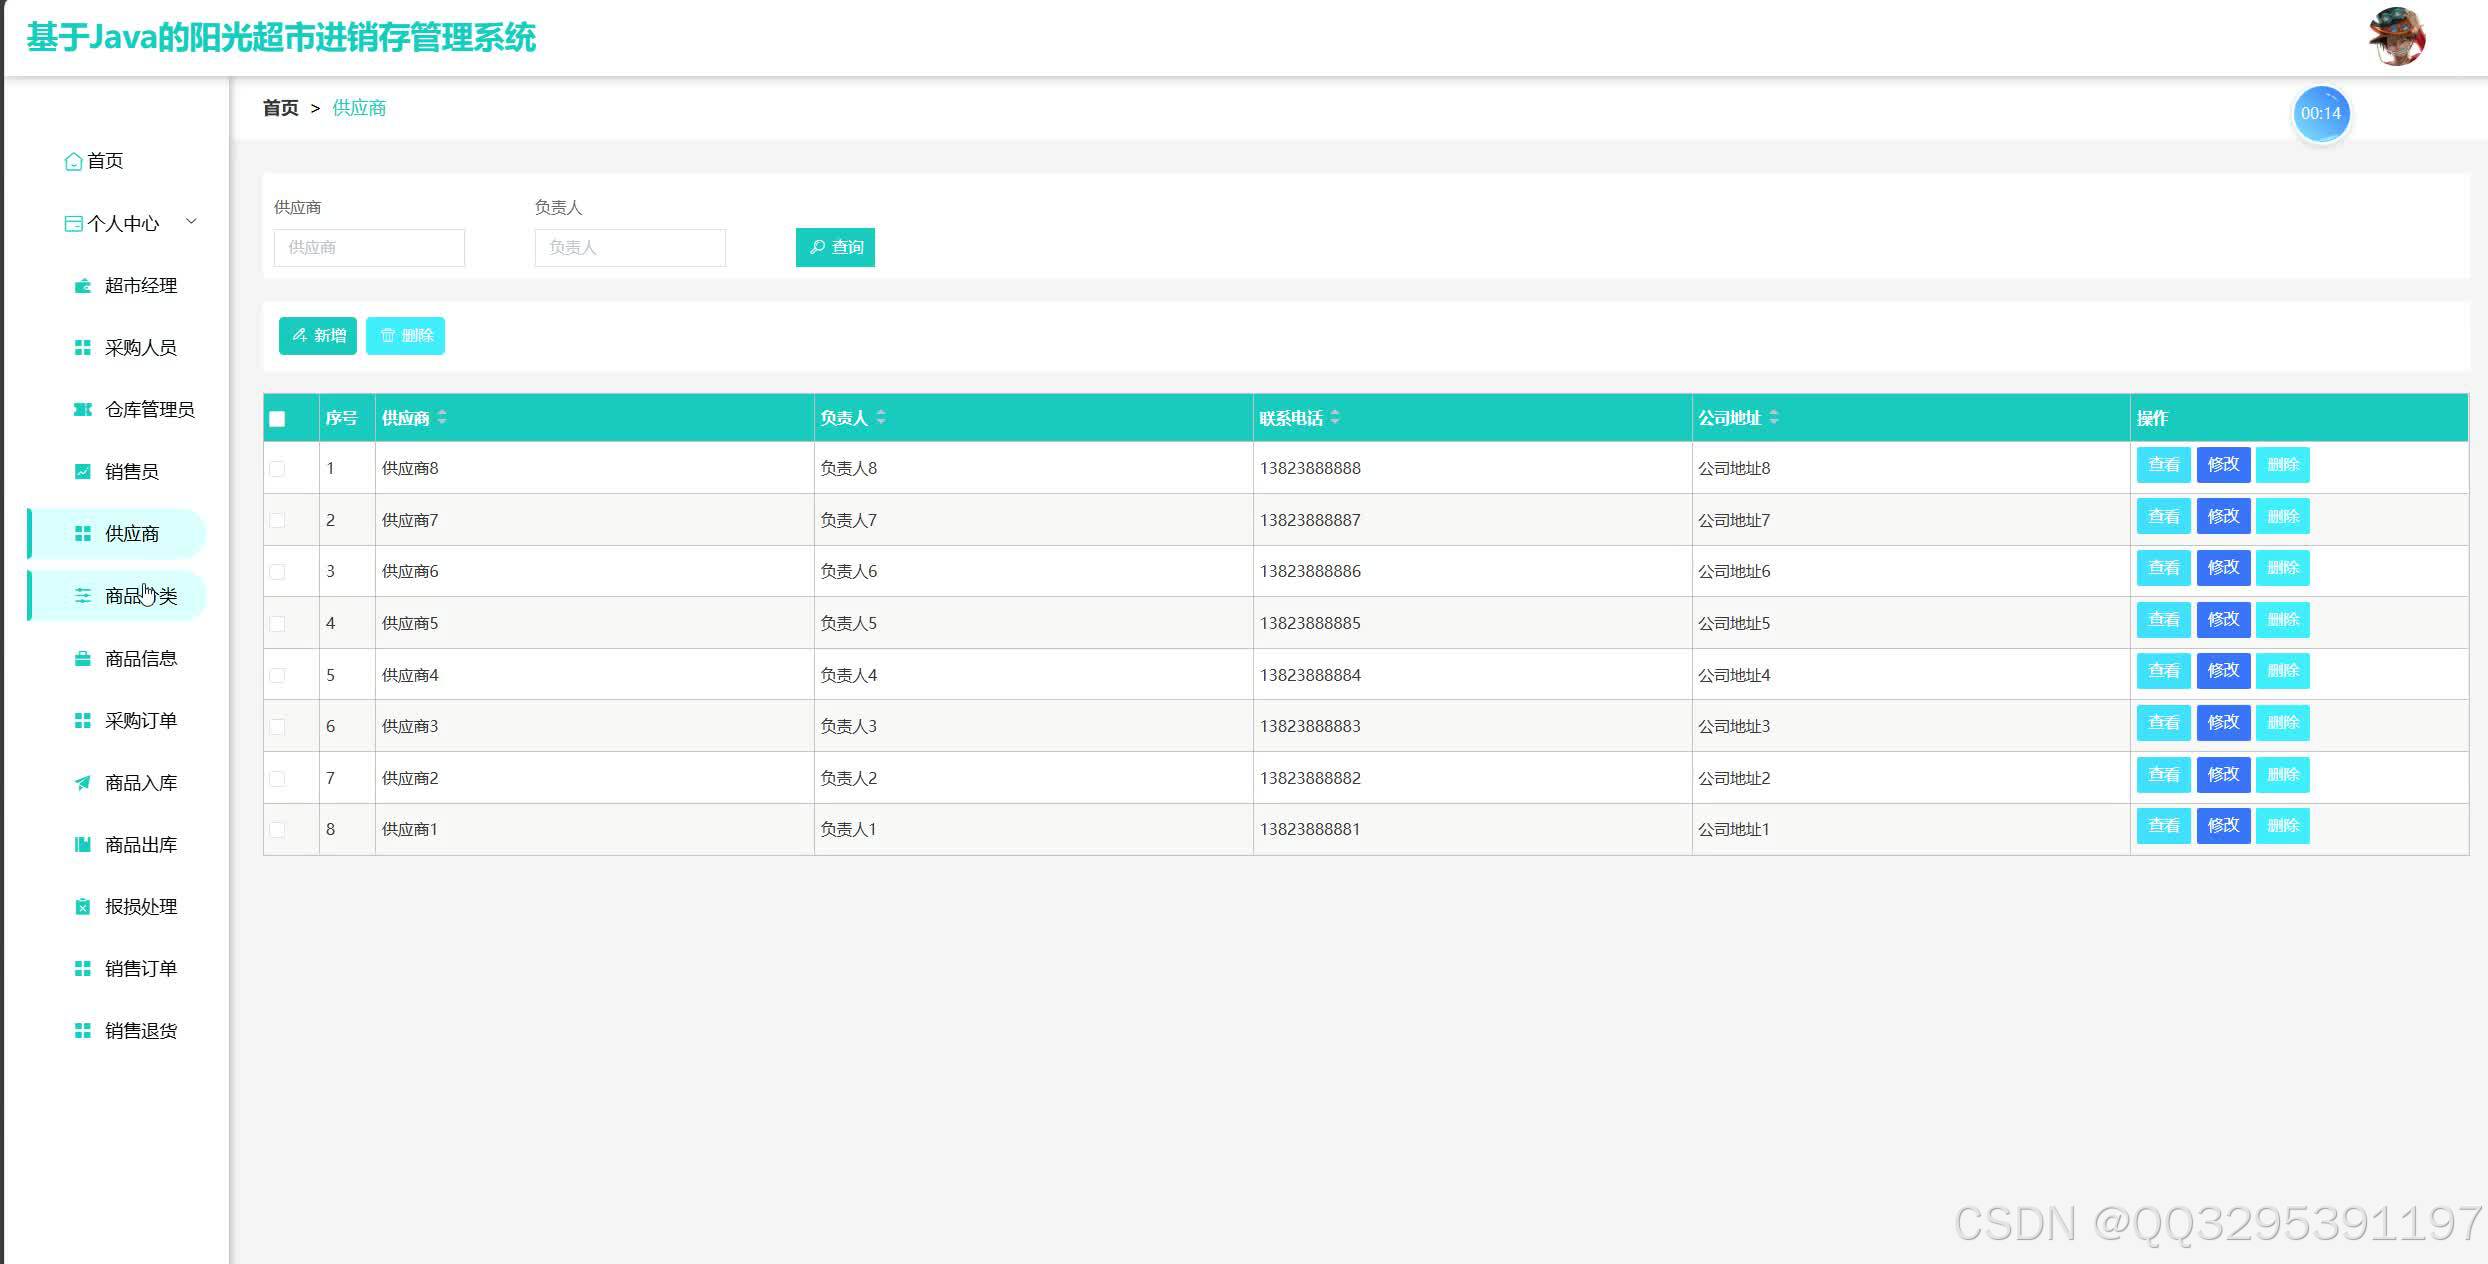Click the 新增 add button
Screen dimensions: 2488x1264
click(x=318, y=336)
